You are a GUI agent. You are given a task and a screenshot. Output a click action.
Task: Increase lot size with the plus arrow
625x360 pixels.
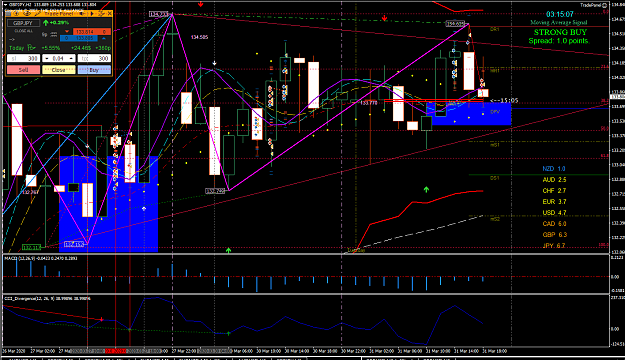tap(71, 58)
